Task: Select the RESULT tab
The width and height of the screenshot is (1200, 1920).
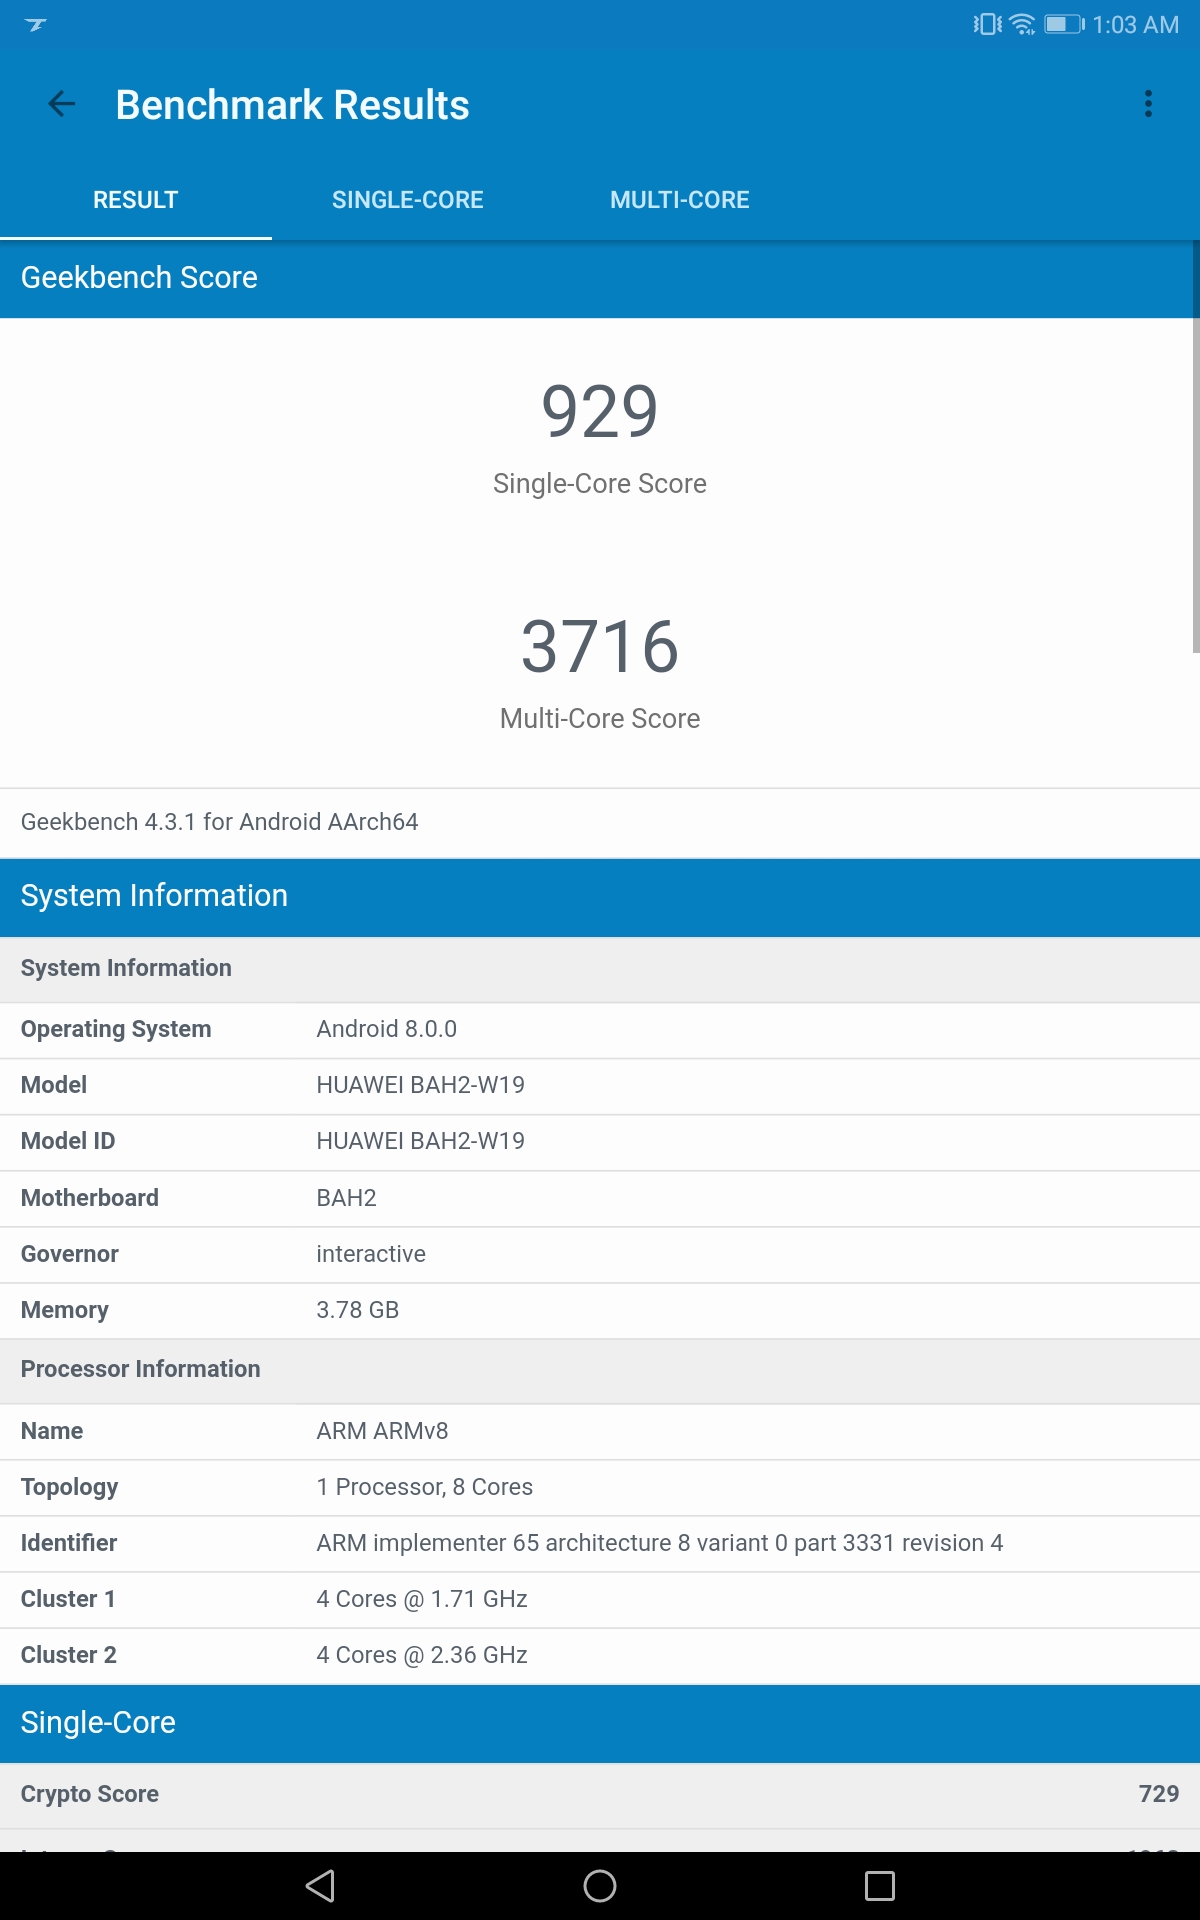Action: click(x=135, y=200)
